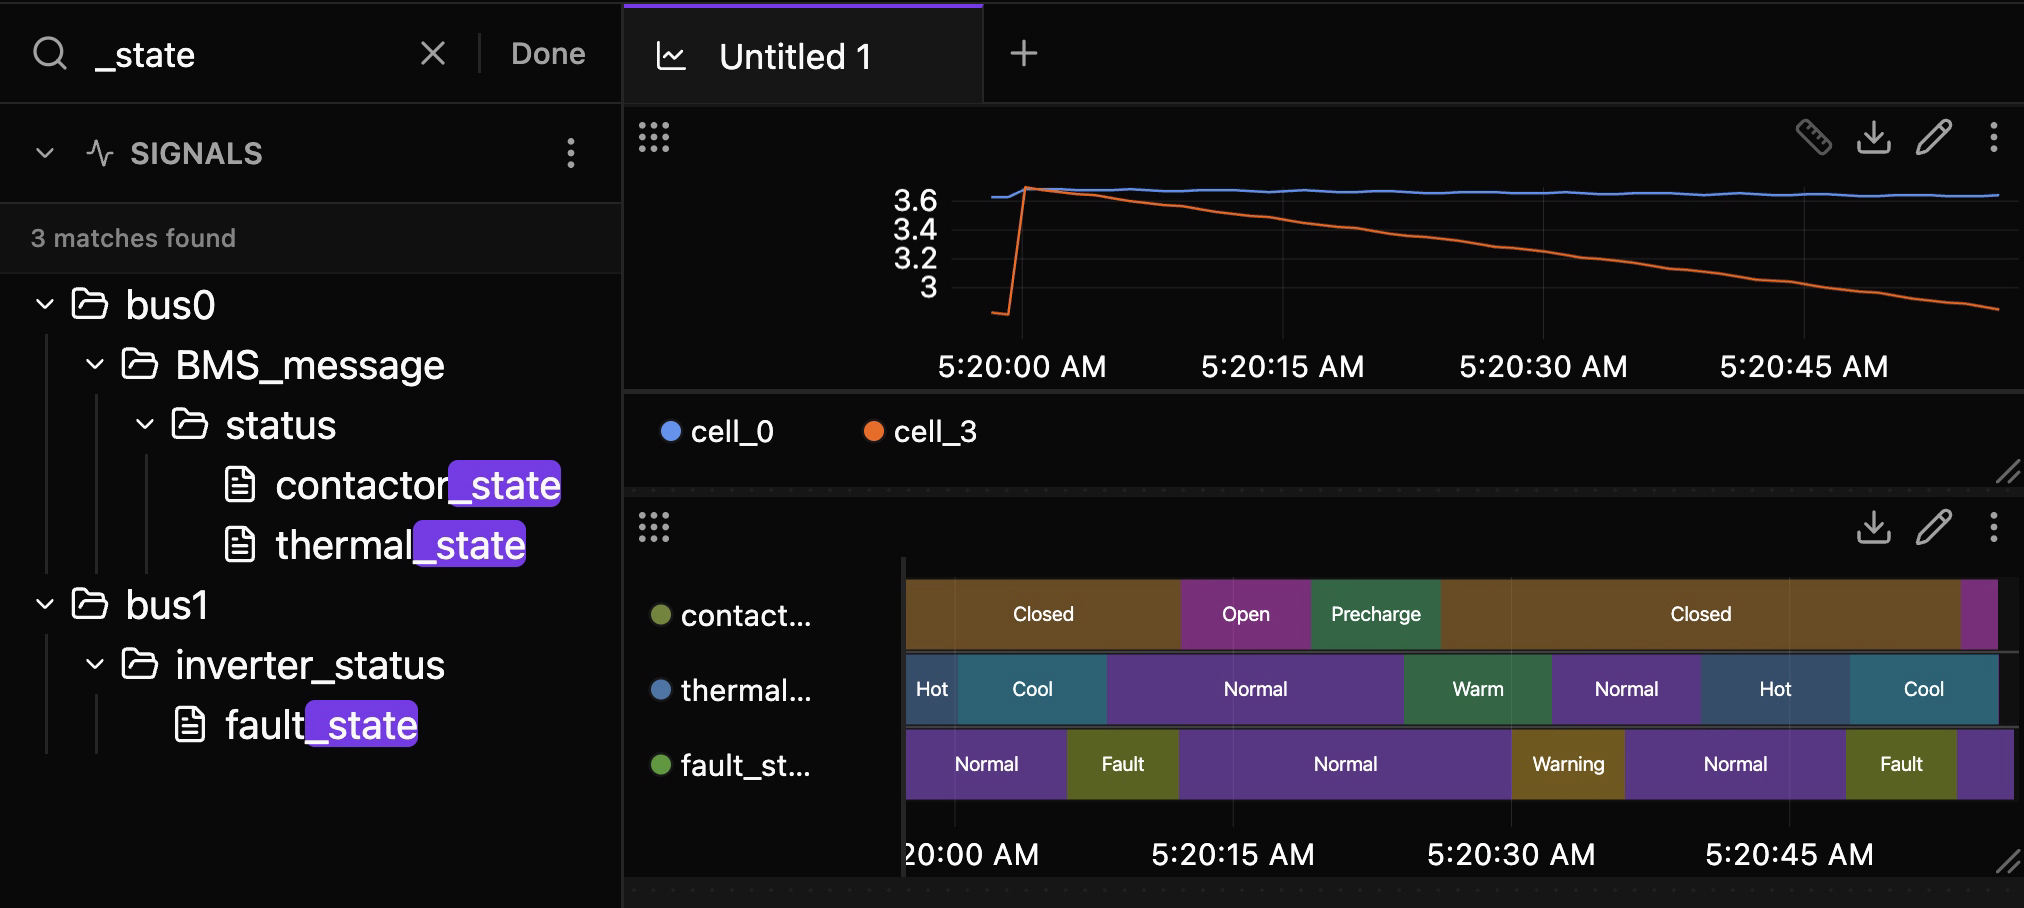Click the Warm segment in thermal row

(x=1478, y=689)
